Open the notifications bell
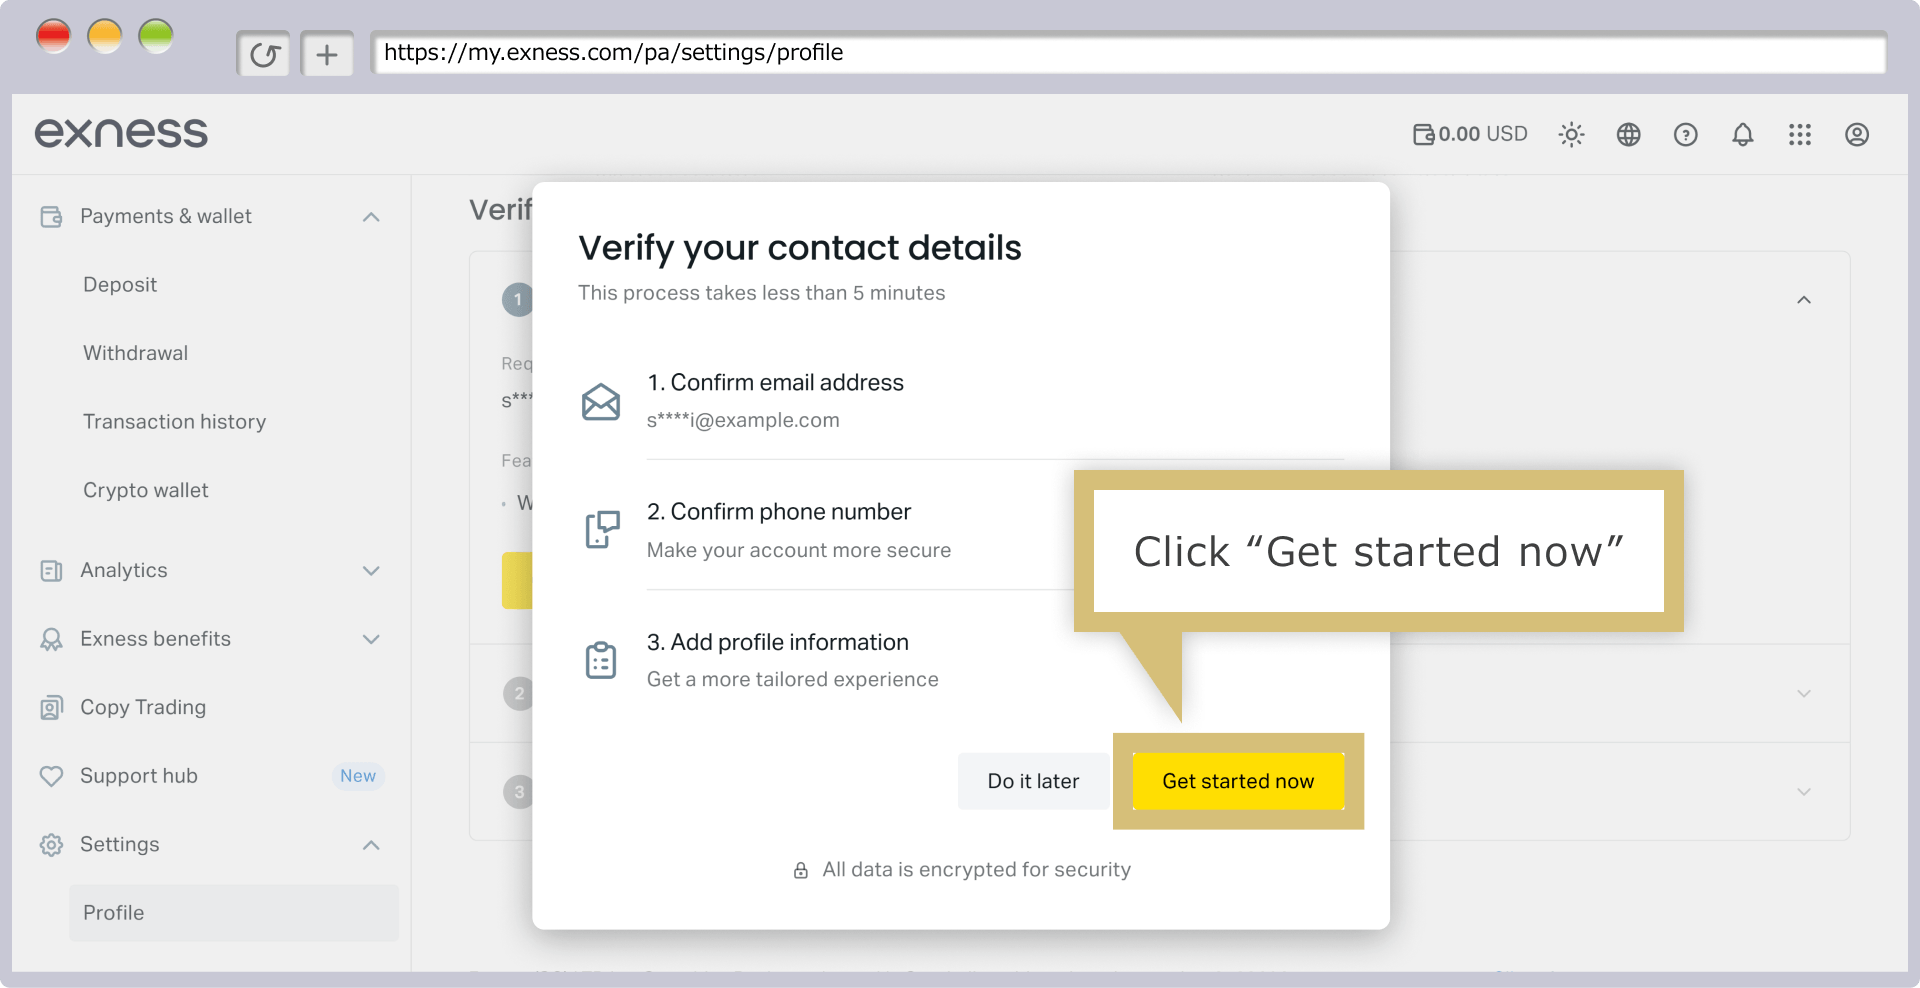 coord(1742,134)
